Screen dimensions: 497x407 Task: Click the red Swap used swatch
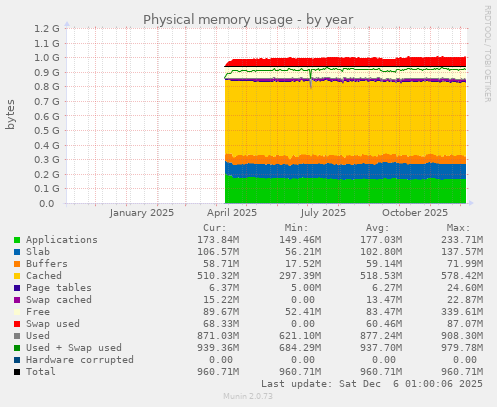coord(17,324)
